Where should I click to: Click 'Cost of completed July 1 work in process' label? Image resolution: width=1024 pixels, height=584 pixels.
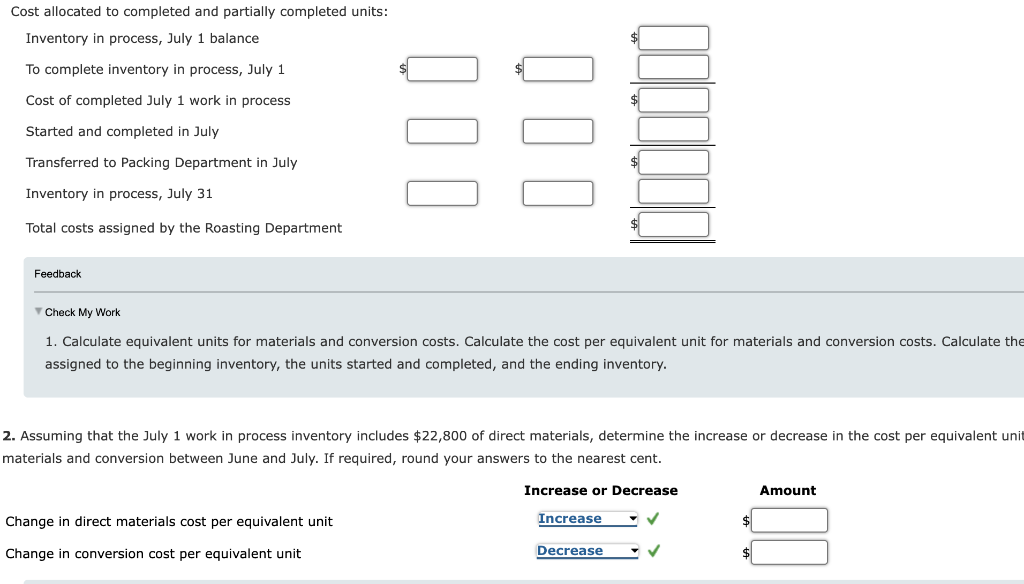coord(158,101)
